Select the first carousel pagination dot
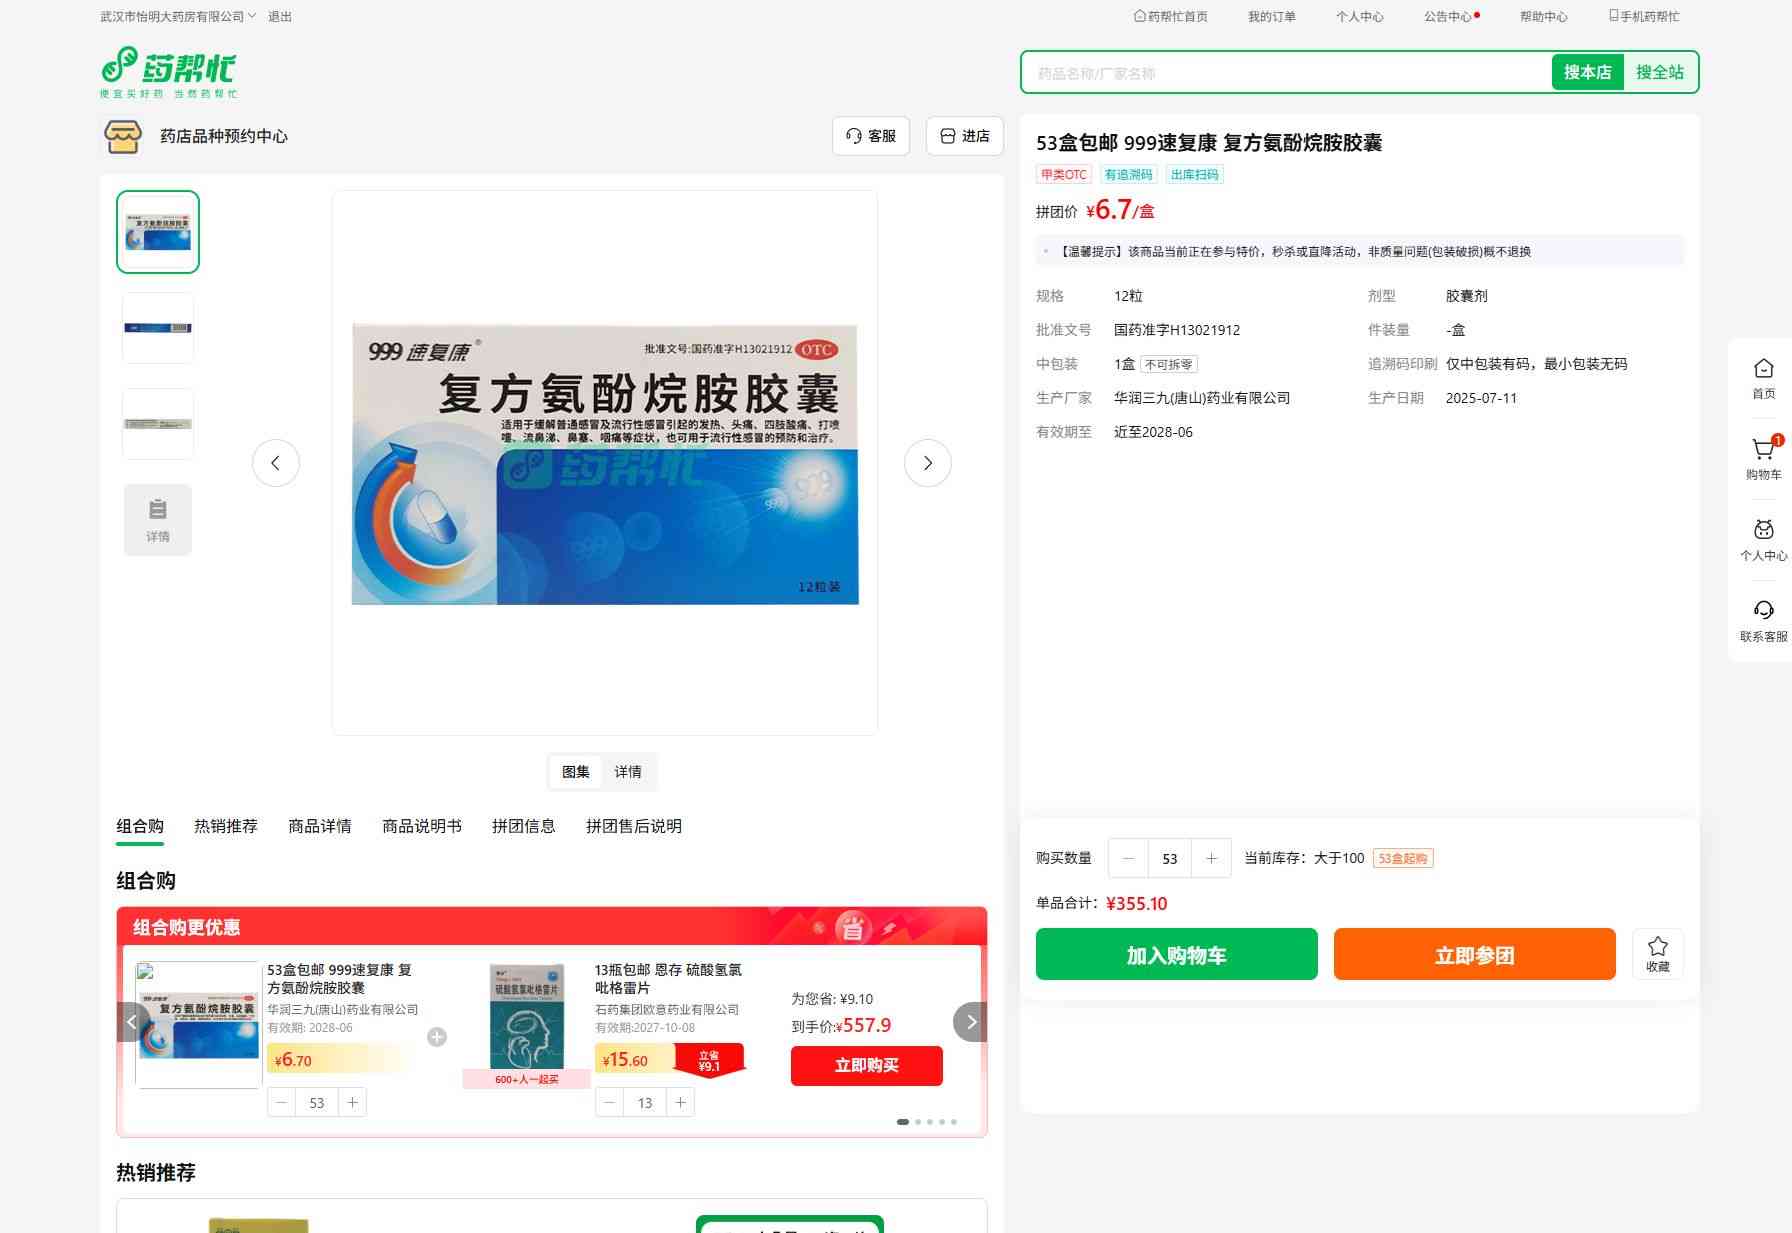 (903, 1122)
